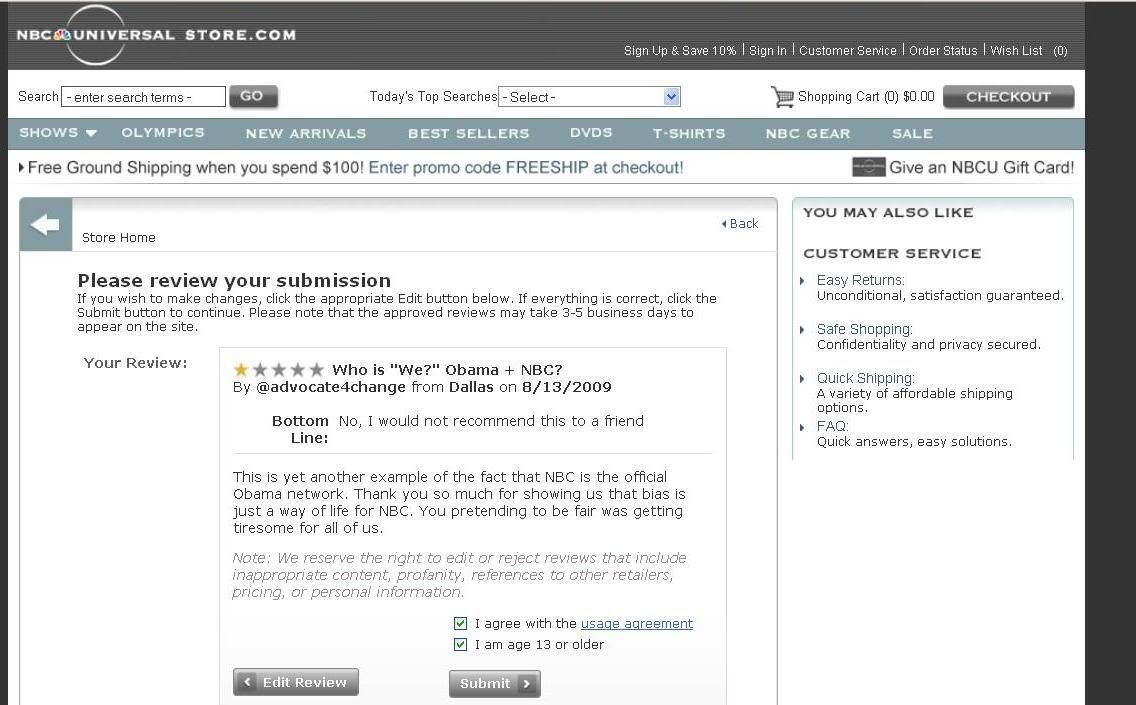The image size is (1136, 705).
Task: Toggle the age 13 or older checkbox
Action: point(460,644)
